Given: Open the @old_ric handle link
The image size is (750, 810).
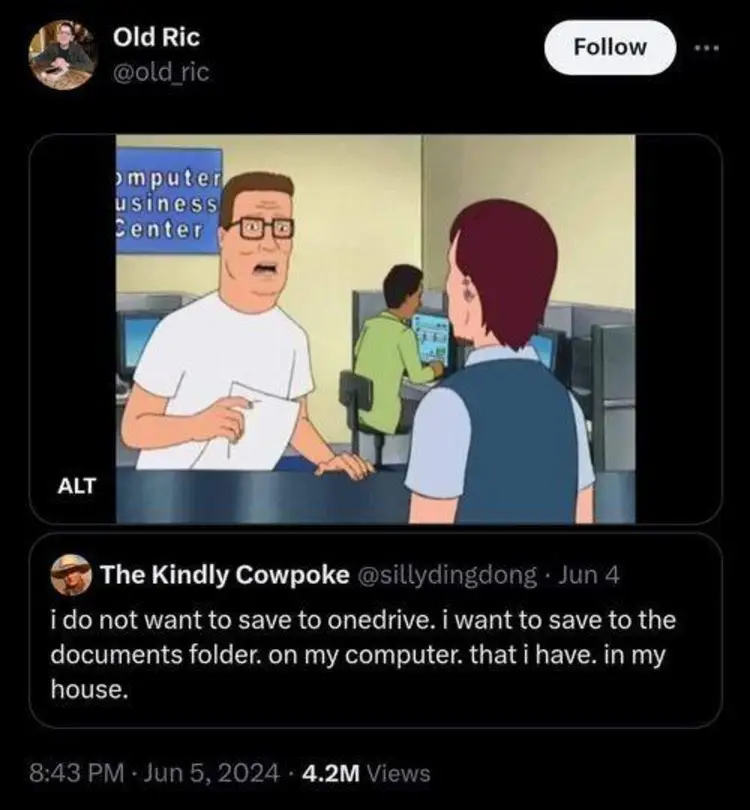Looking at the screenshot, I should [161, 71].
